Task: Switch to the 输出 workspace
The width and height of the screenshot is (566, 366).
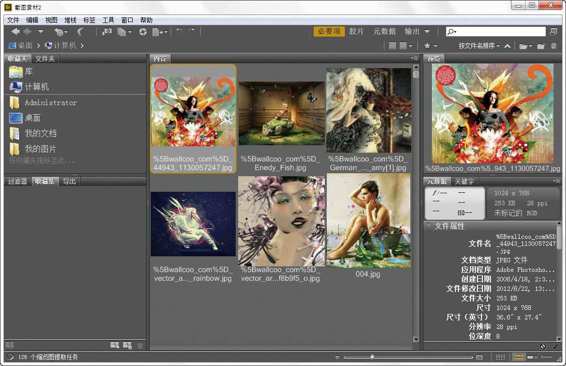Action: (x=412, y=31)
